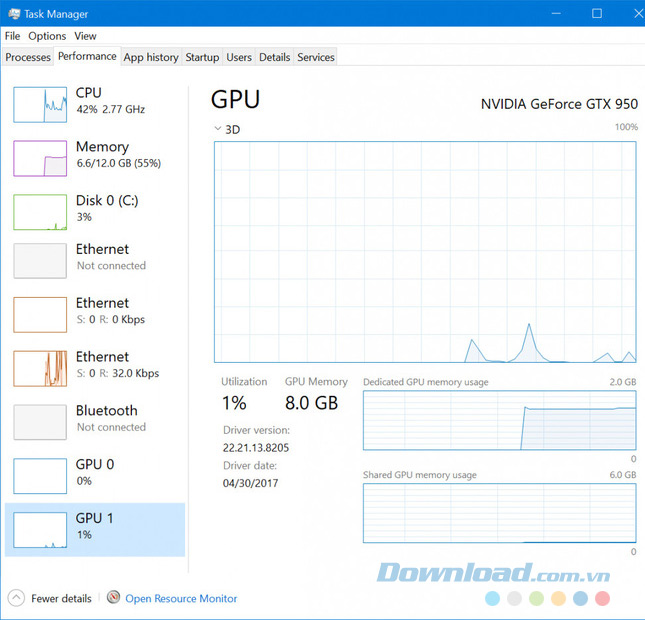The width and height of the screenshot is (645, 620).
Task: Click the 42% 2.77 GHz CPU reading
Action: click(x=110, y=109)
